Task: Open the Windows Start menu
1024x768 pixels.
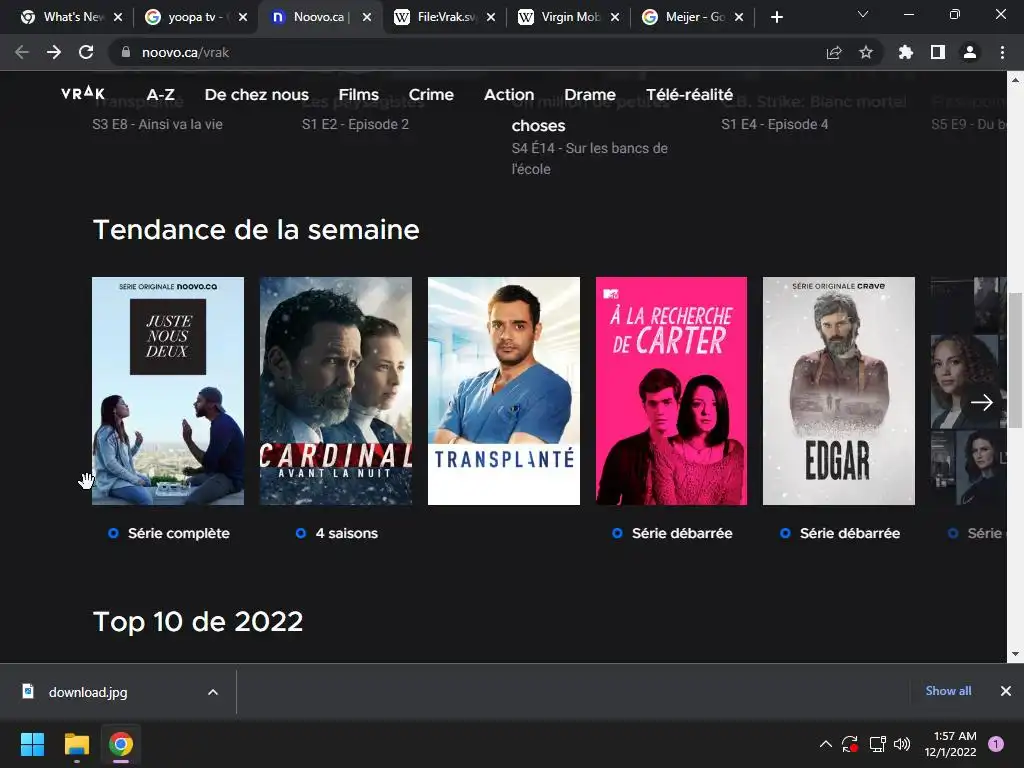Action: click(32, 744)
